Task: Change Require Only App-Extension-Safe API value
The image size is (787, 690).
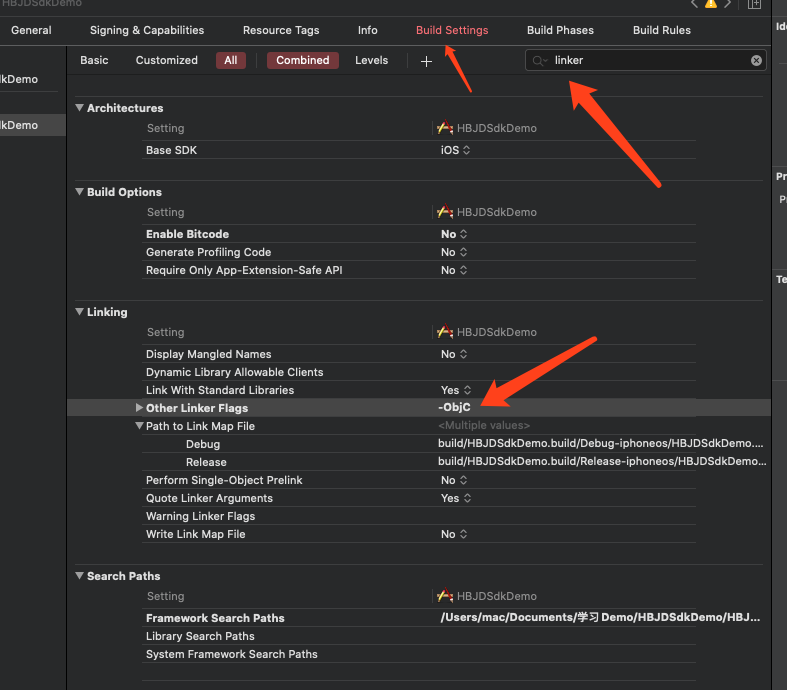Action: [x=454, y=270]
